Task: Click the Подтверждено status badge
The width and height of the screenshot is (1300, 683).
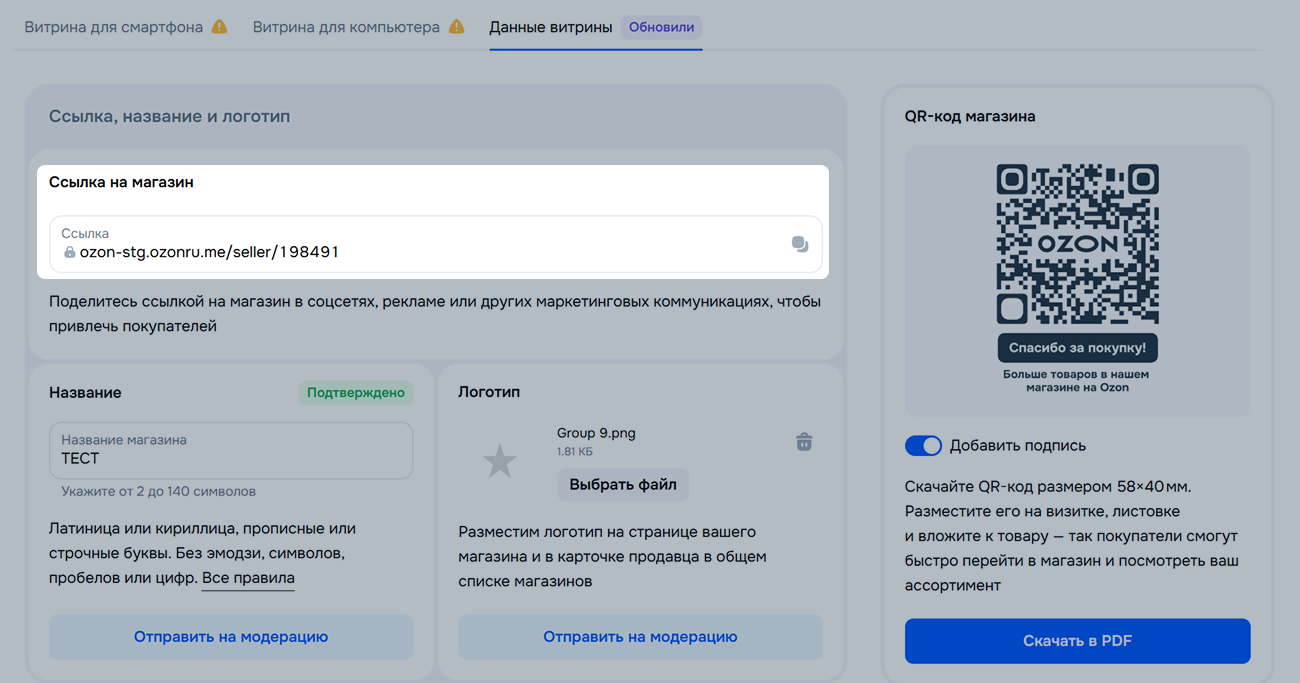Action: click(x=355, y=393)
